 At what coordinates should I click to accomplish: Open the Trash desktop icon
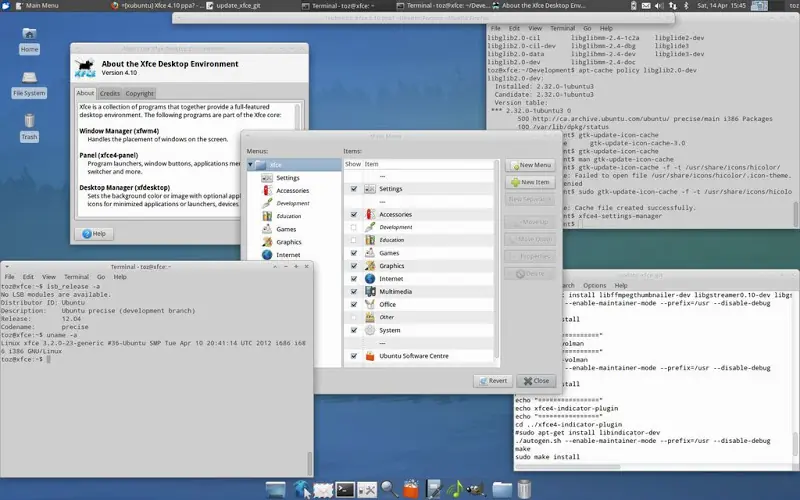29,128
